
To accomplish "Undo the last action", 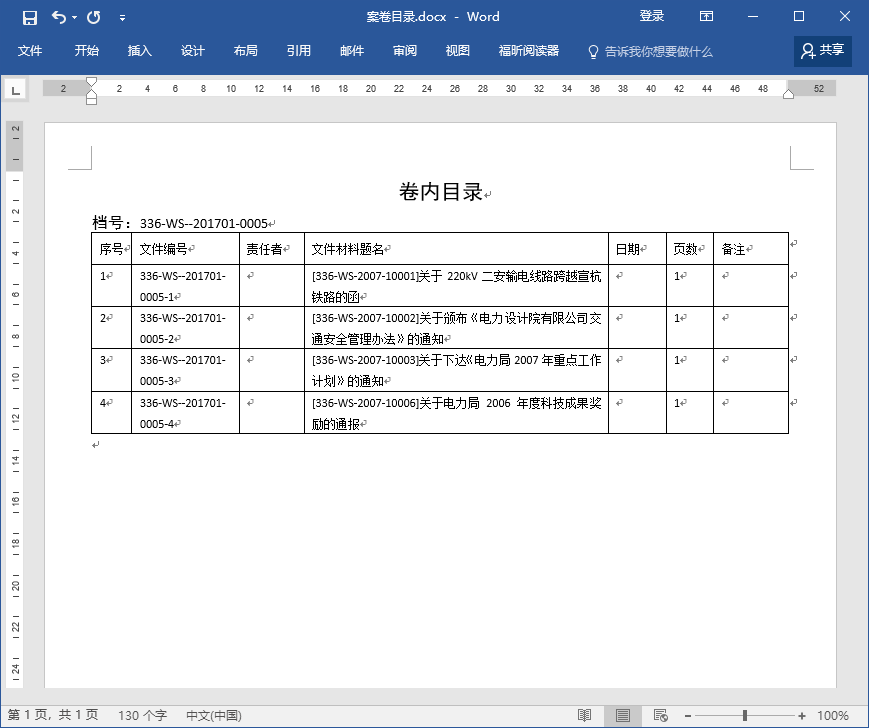I will [59, 17].
